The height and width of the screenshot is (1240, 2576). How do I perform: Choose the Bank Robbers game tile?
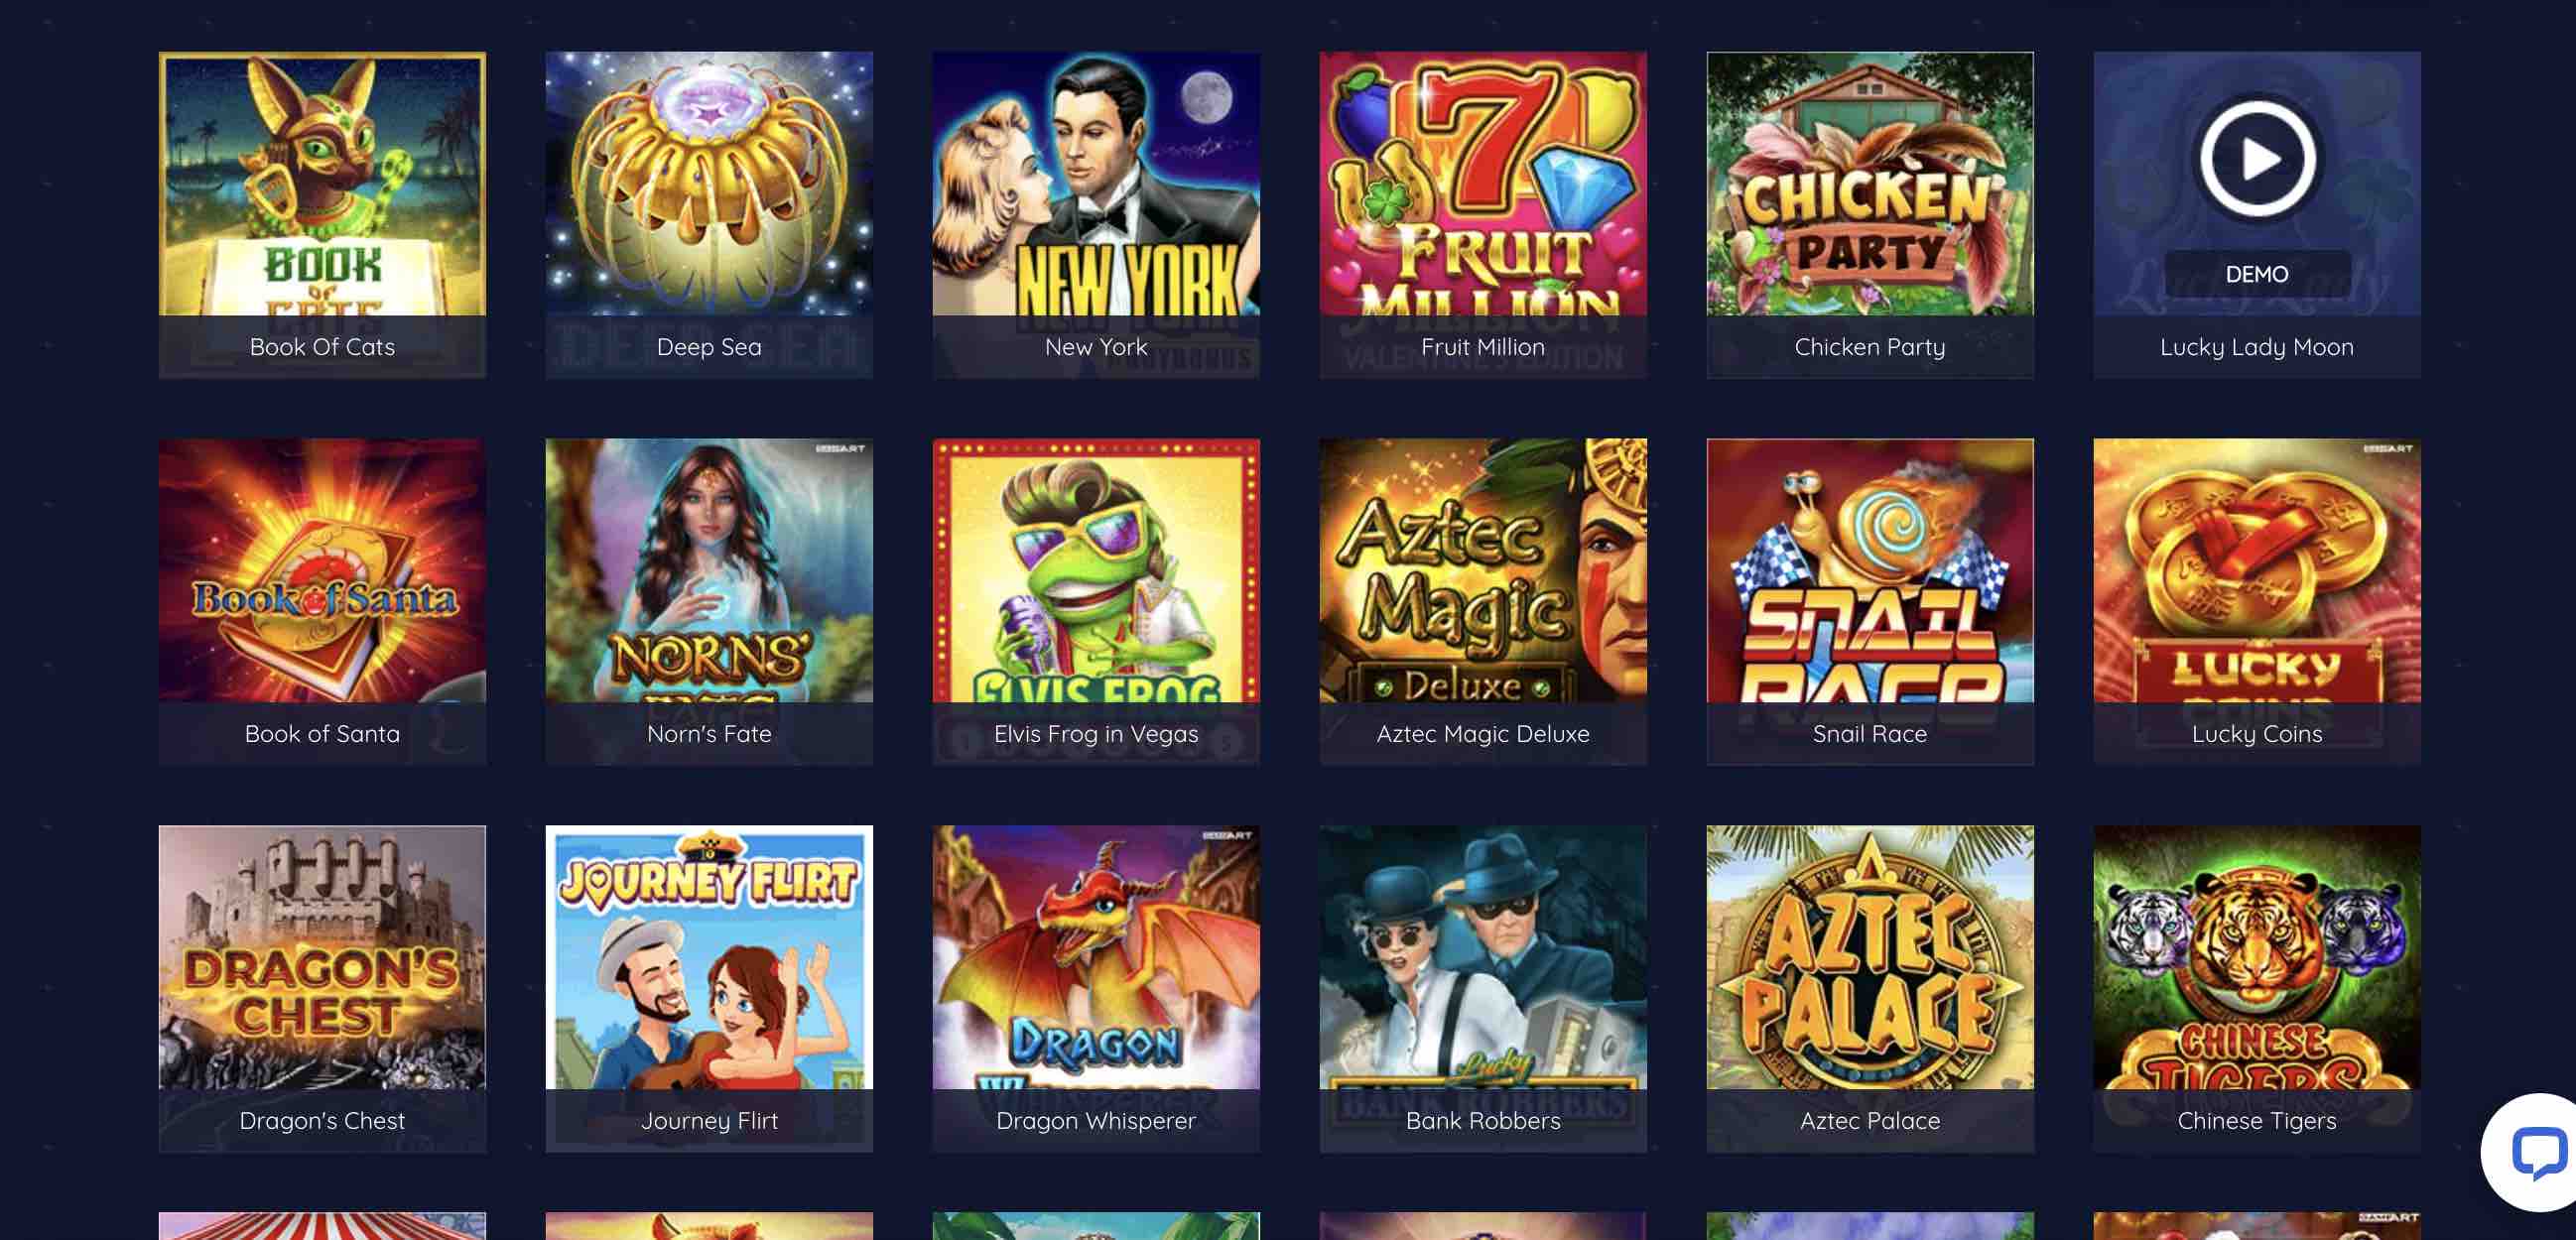[x=1483, y=989]
